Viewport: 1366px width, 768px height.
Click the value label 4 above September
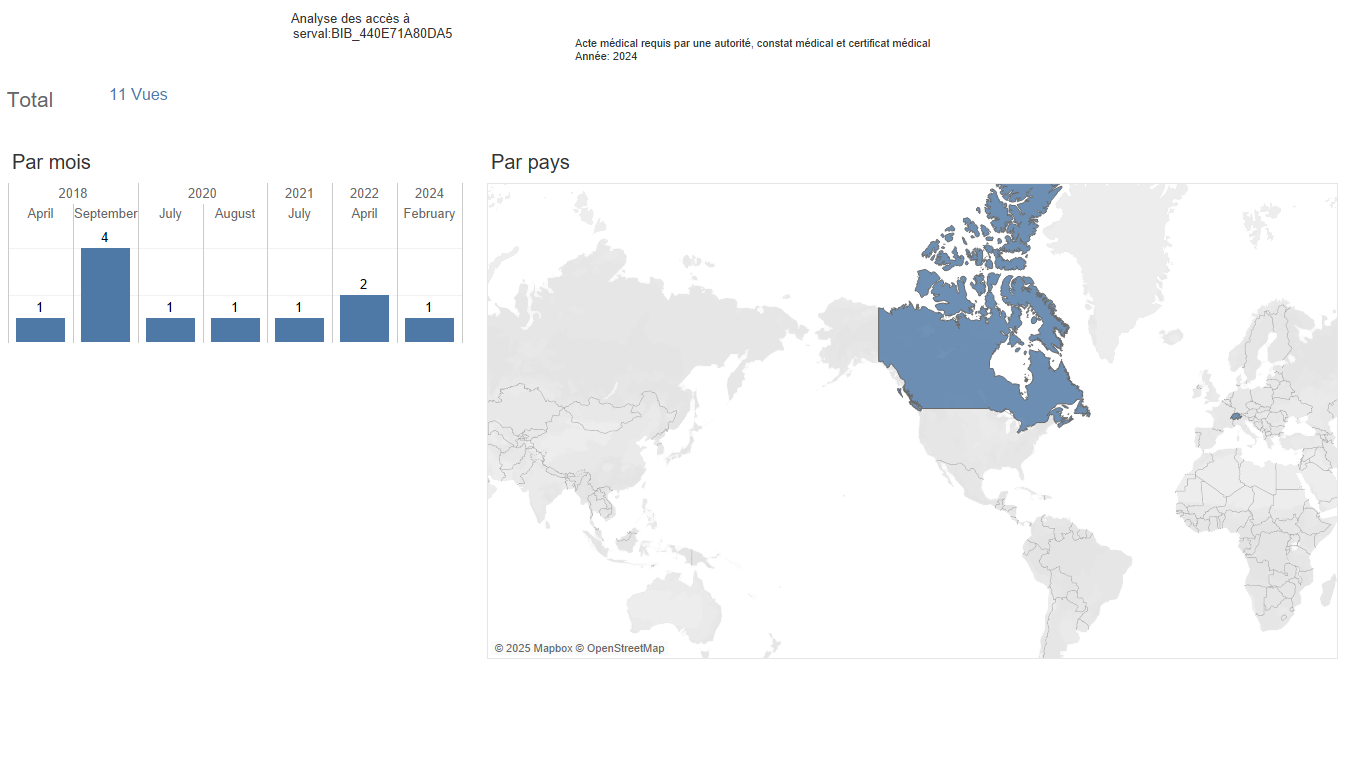point(105,237)
